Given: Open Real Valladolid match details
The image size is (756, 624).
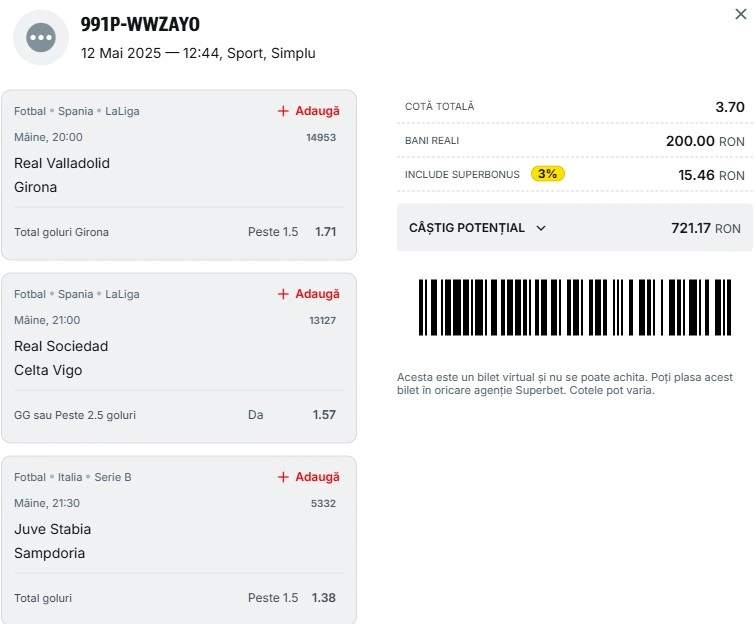Looking at the screenshot, I should [x=62, y=163].
